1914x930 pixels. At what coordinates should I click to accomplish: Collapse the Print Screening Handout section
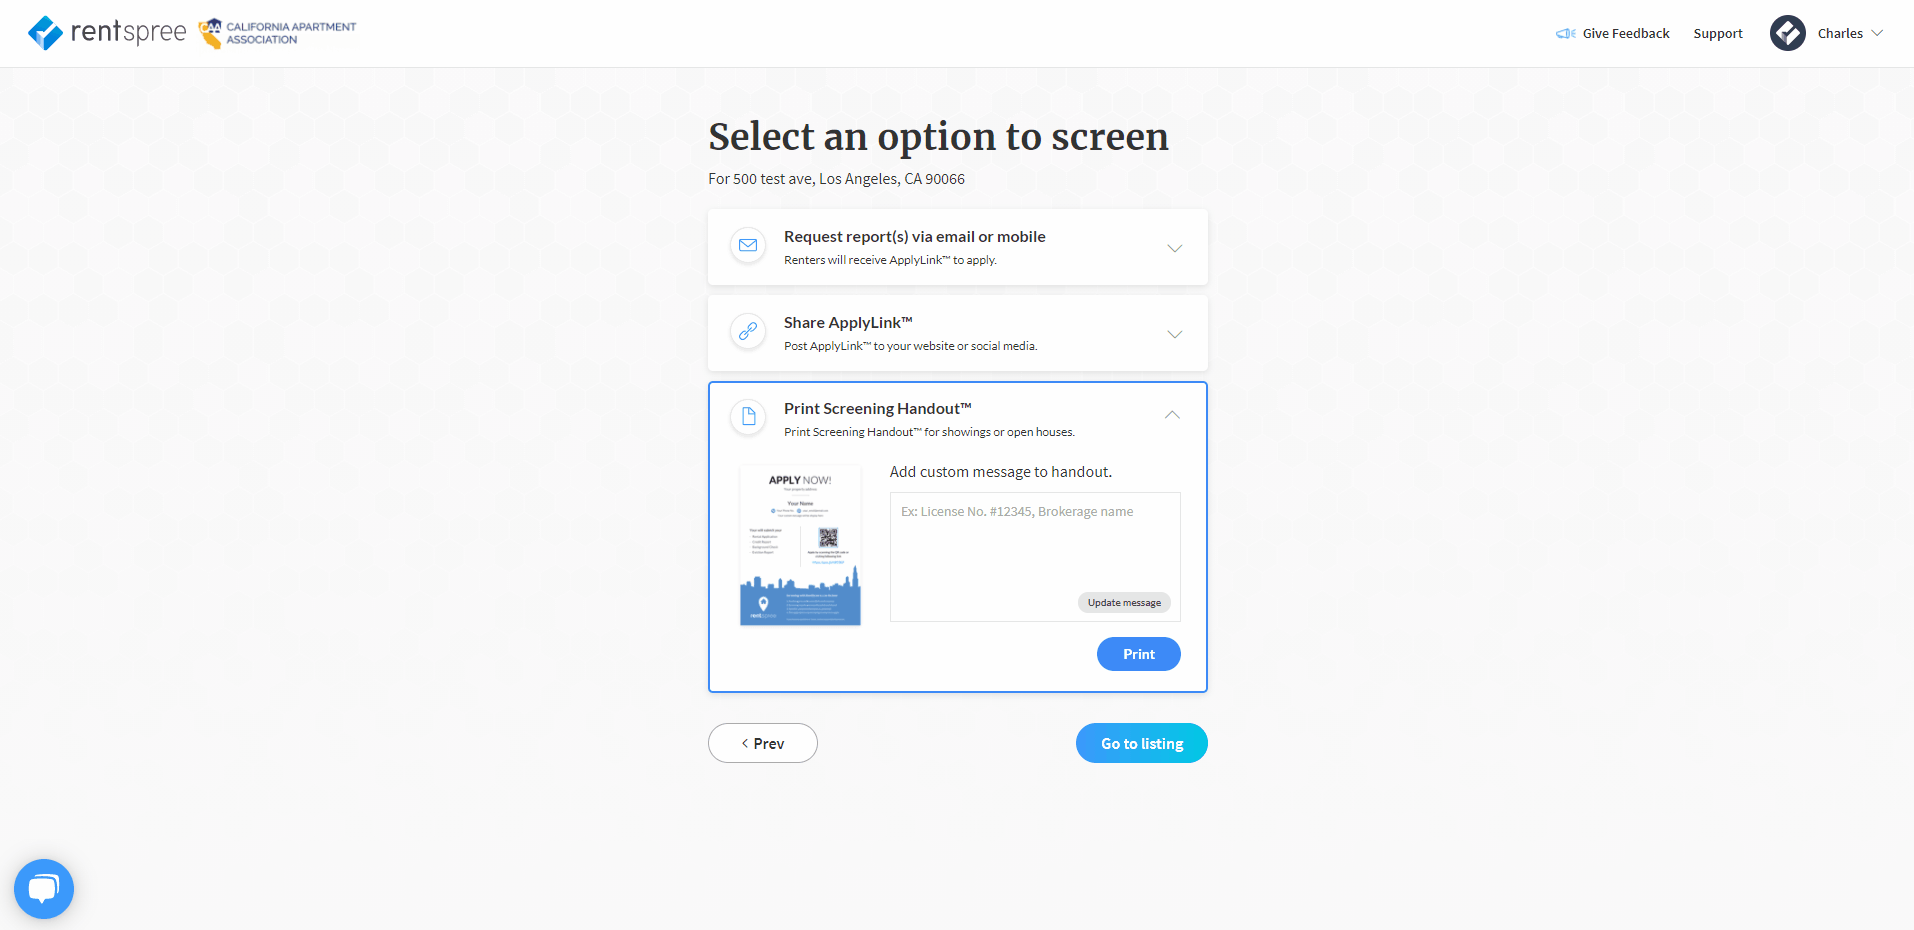tap(1173, 415)
